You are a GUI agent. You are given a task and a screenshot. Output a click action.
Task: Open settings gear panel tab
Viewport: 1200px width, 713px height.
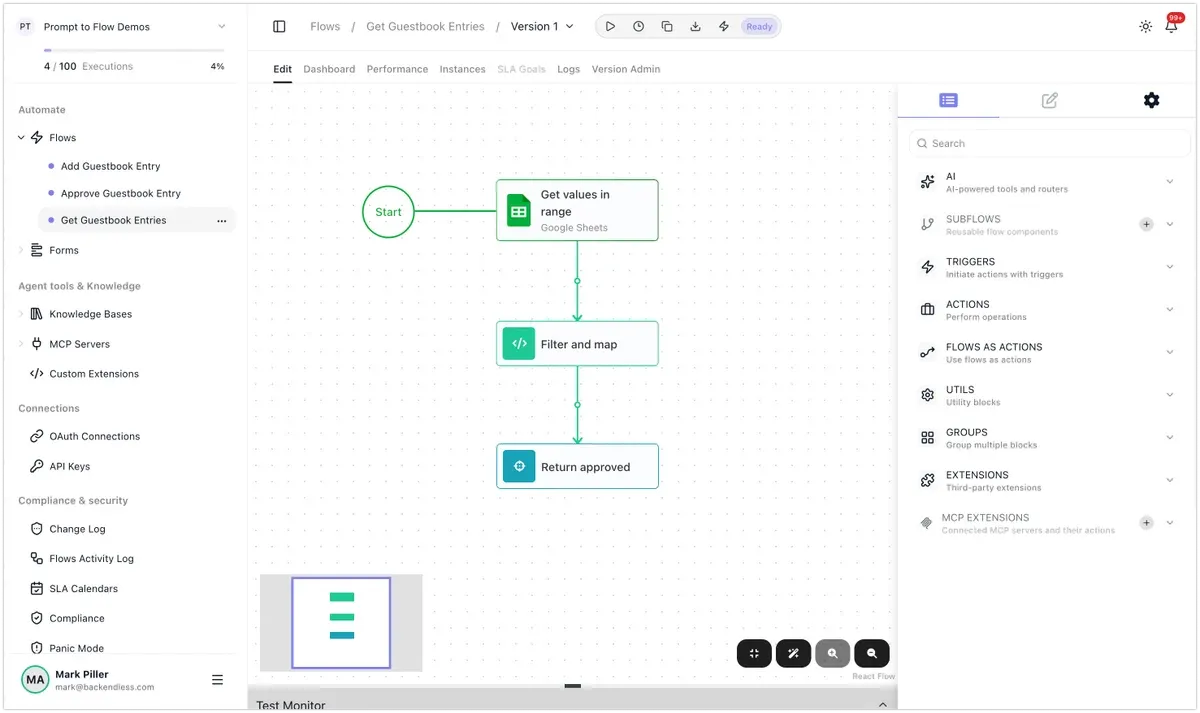pos(1151,100)
